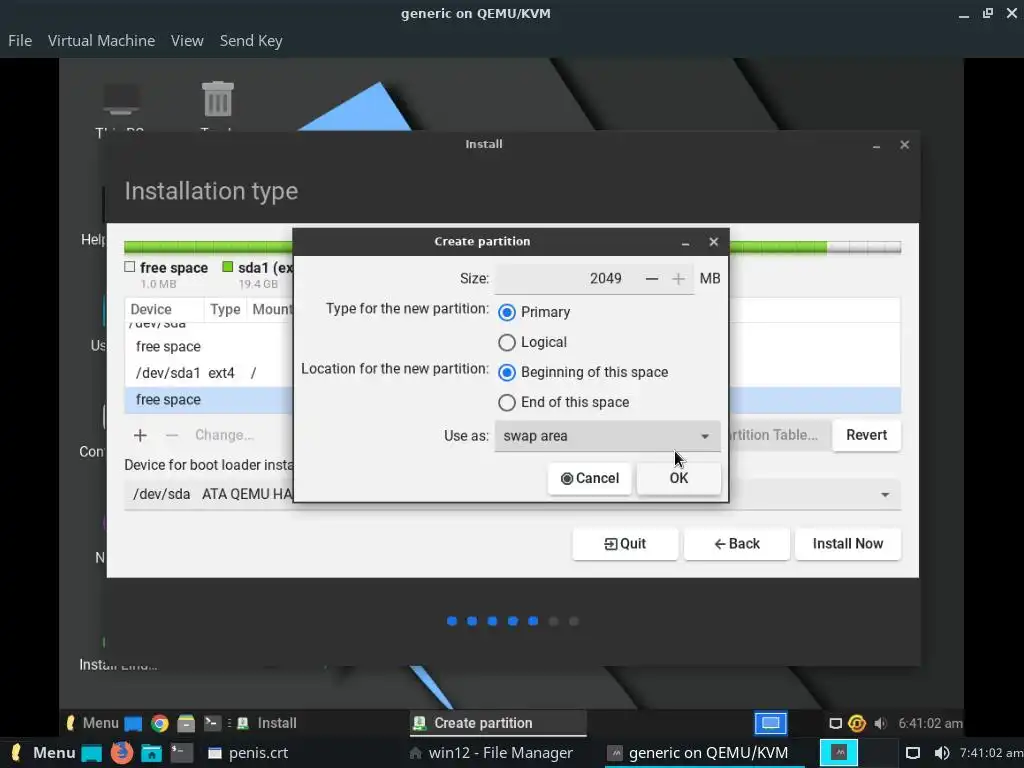Open the Trash icon on the guest desktop
Screen dimensions: 1024x768
click(217, 99)
